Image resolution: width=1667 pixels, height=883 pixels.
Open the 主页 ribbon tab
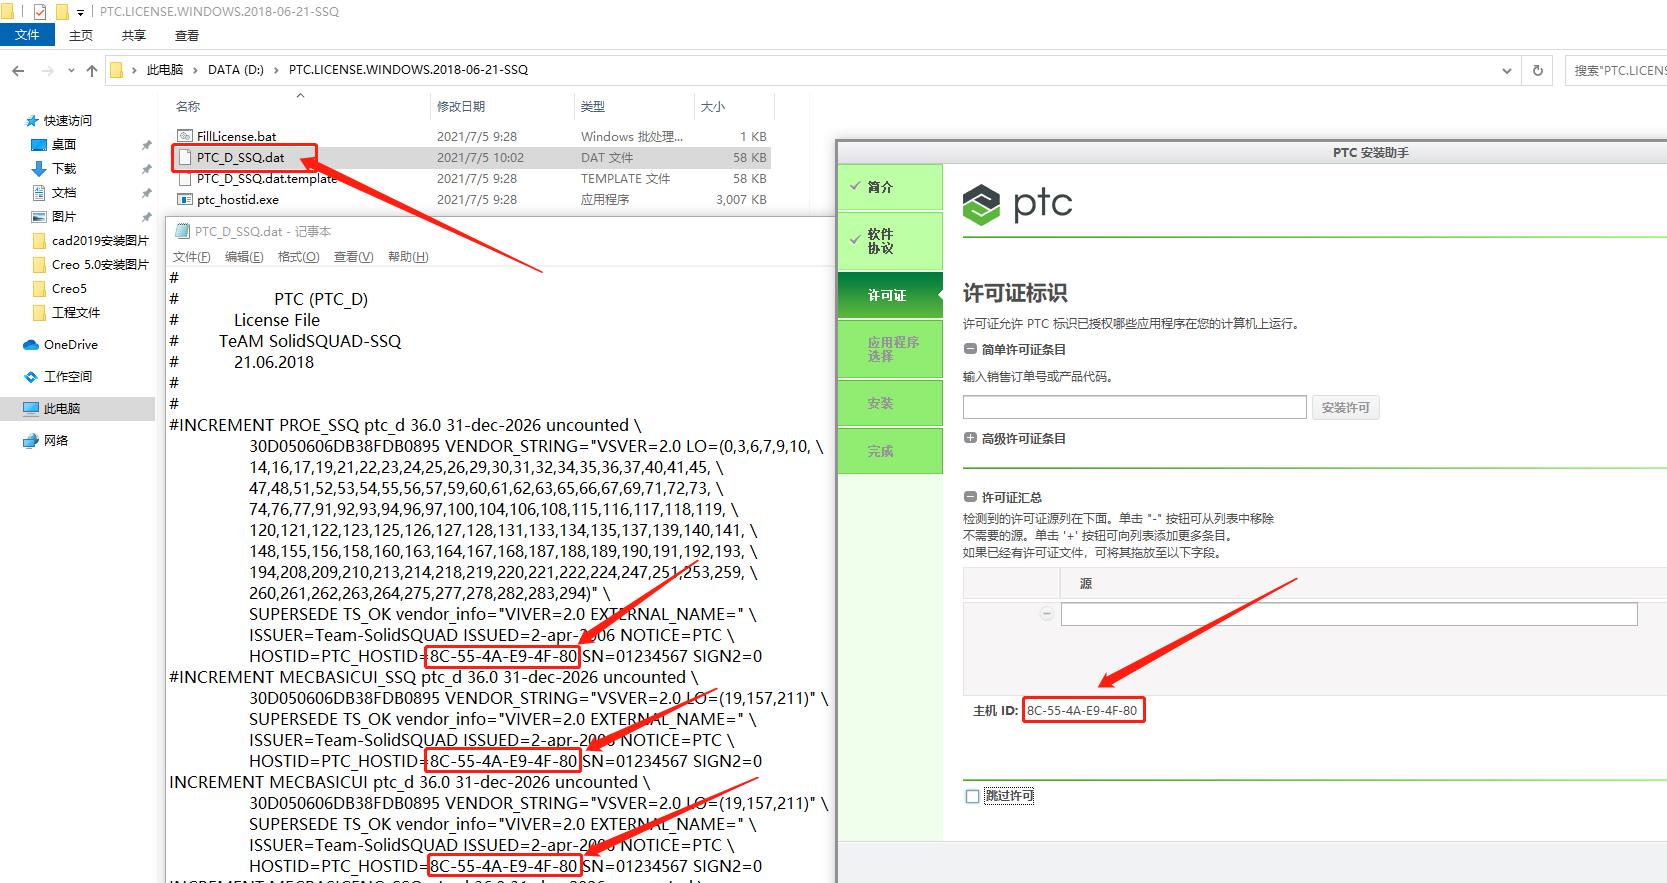tap(81, 35)
